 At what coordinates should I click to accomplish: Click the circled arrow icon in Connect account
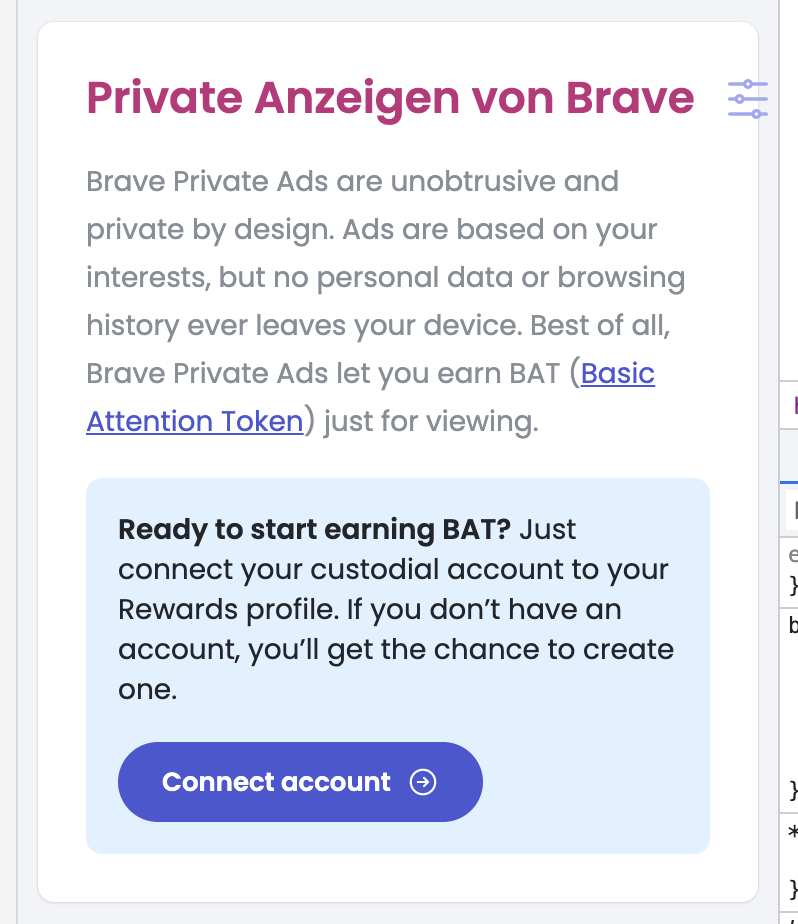tap(423, 782)
